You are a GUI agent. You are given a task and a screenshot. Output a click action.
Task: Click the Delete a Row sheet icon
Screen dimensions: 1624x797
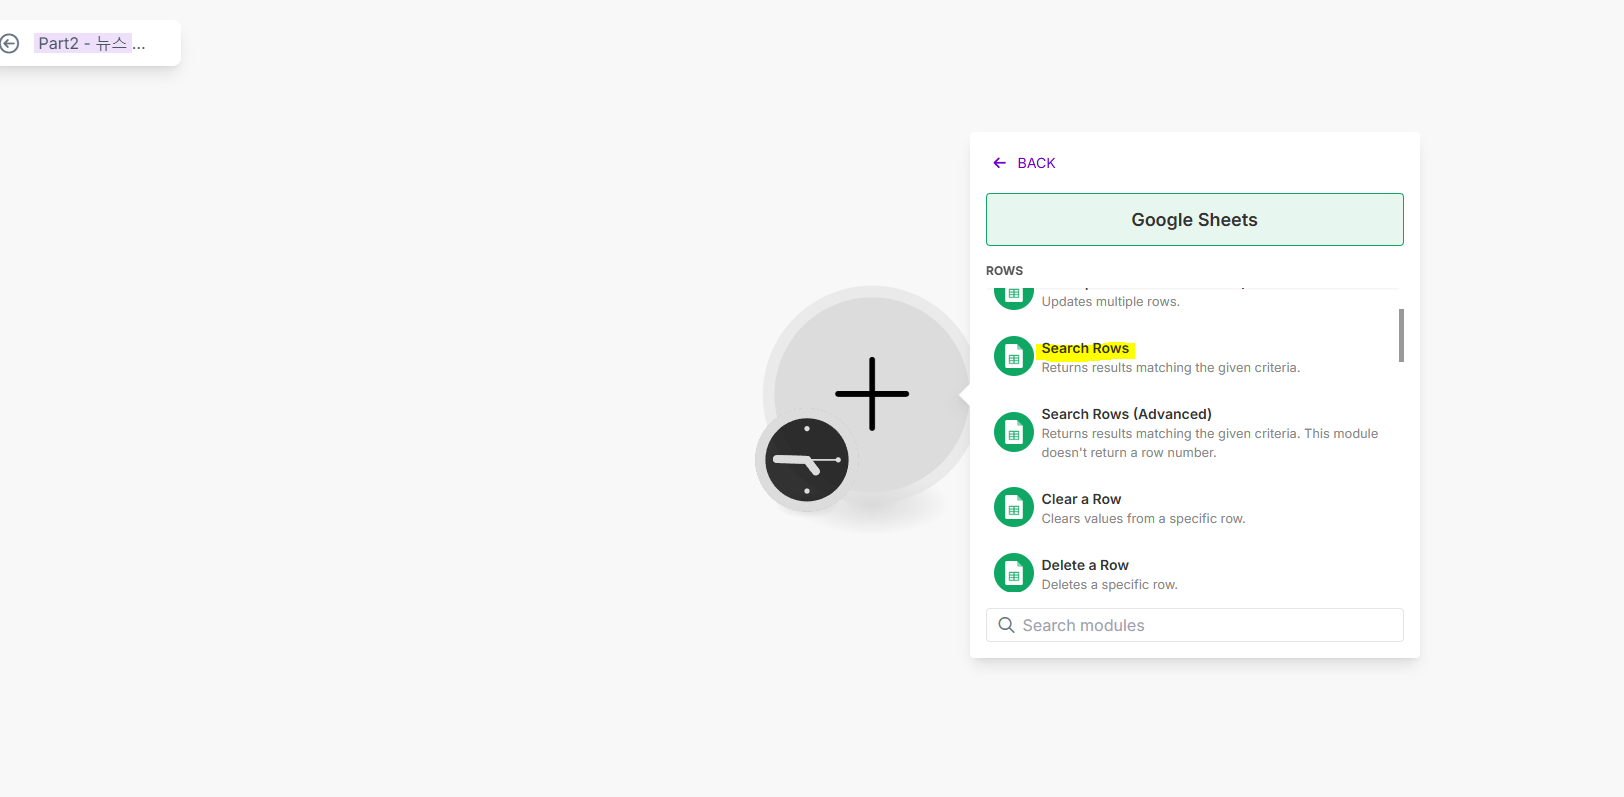[x=1013, y=573]
